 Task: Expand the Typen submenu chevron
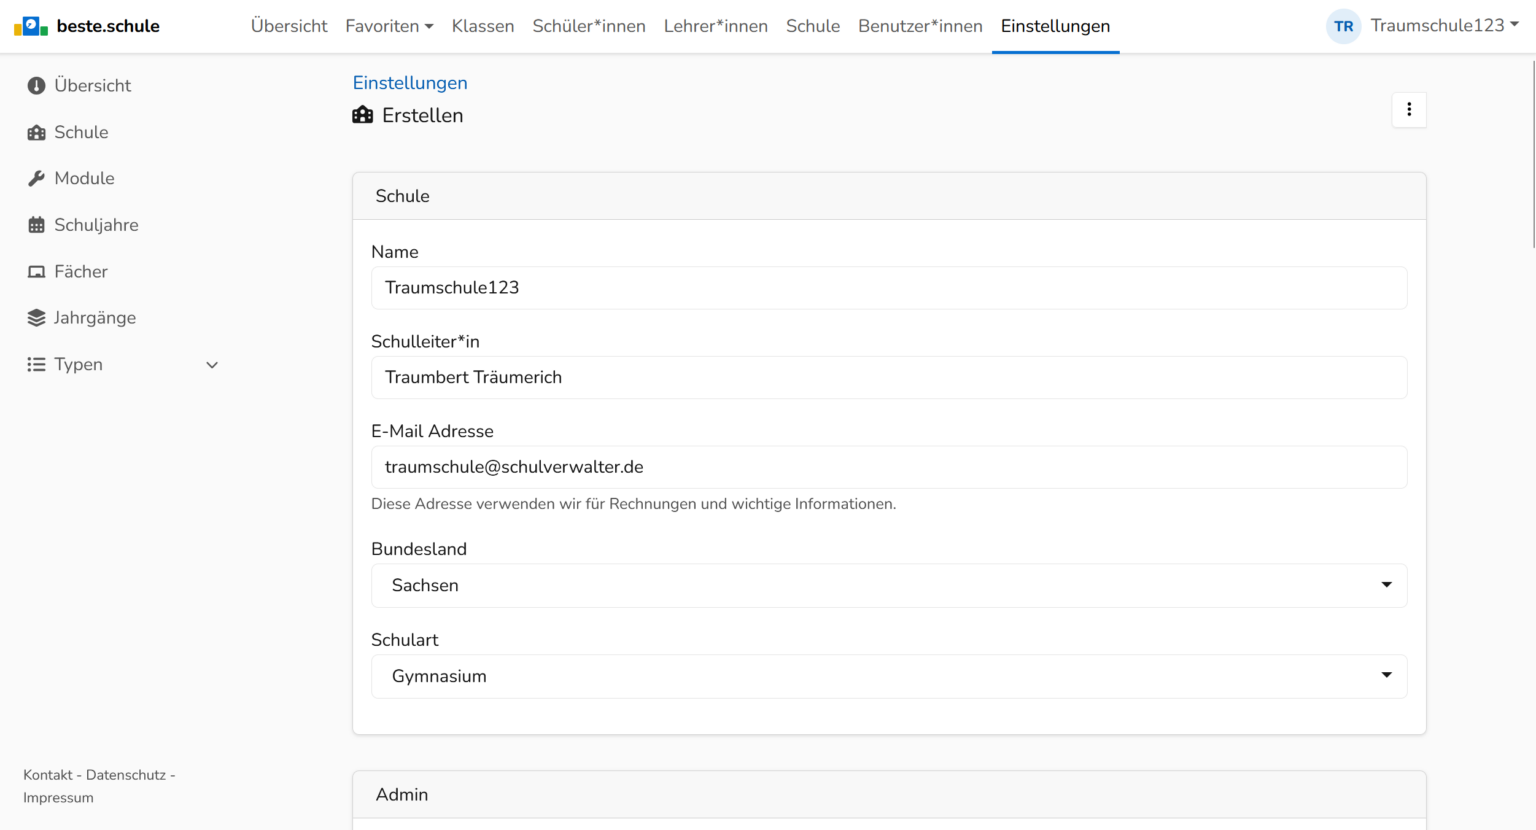(212, 365)
